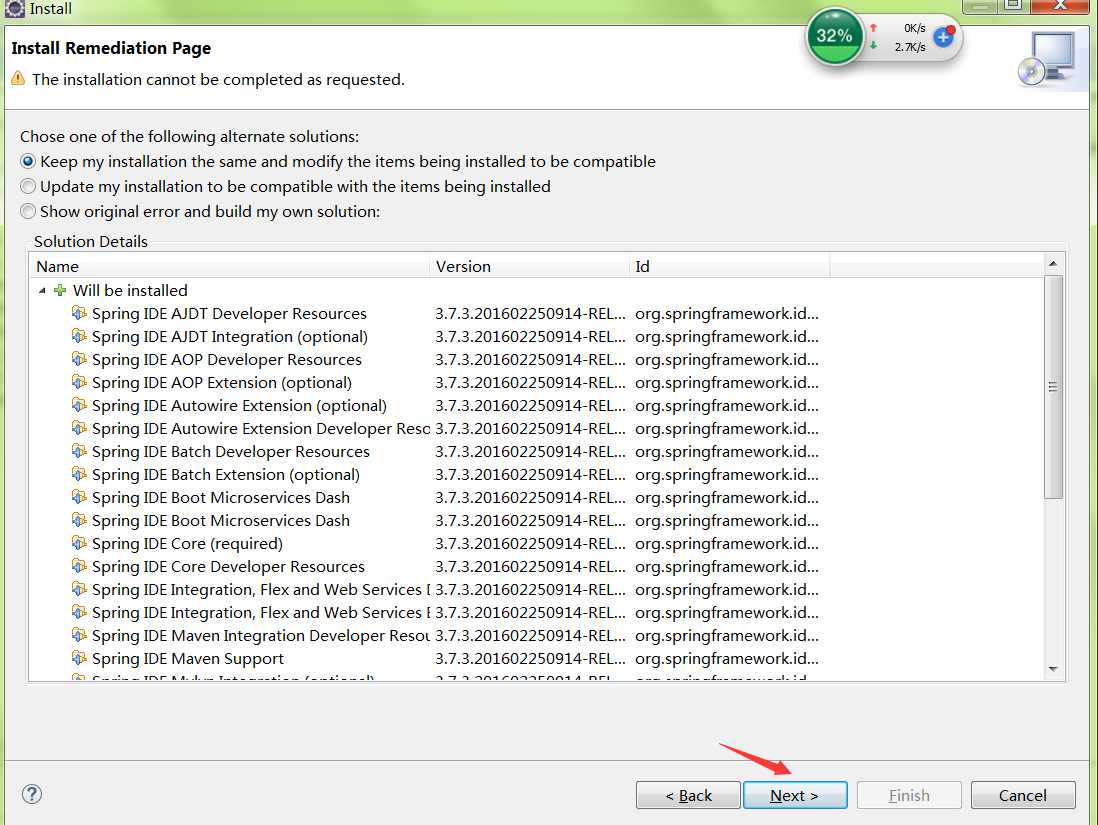The width and height of the screenshot is (1098, 825).
Task: Click version cell of AJDT Developer Resources row
Action: (x=530, y=314)
